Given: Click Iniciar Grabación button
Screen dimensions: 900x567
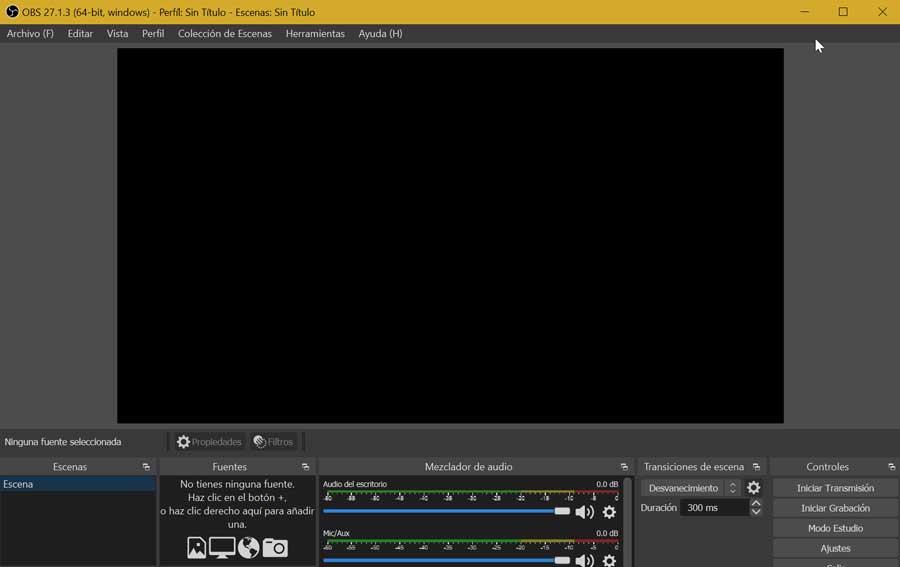Looking at the screenshot, I should tap(835, 508).
